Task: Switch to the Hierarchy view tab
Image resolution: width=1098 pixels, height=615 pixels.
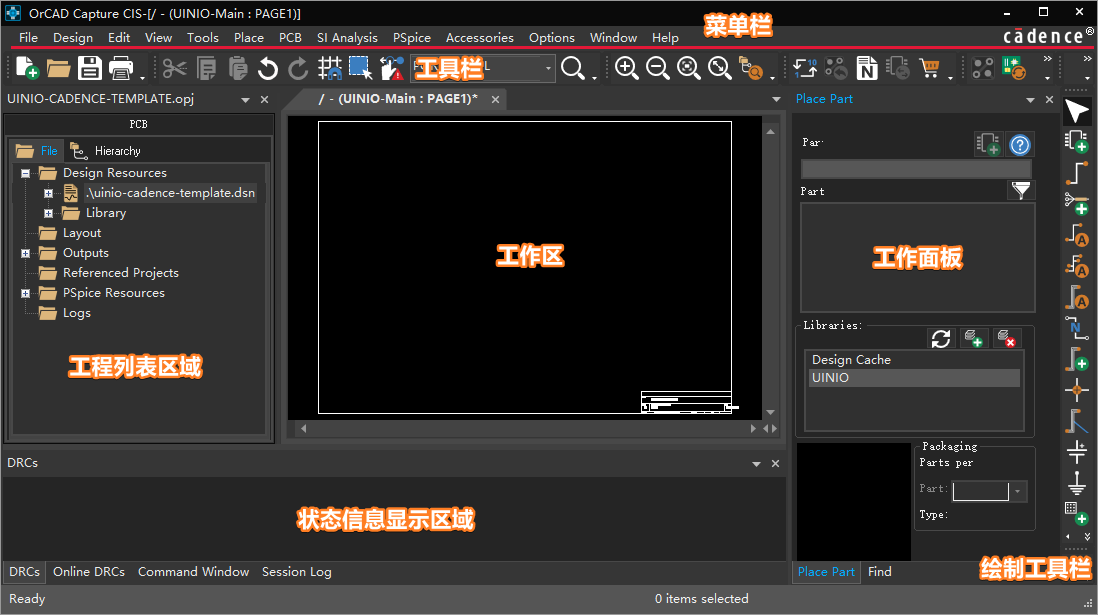Action: tap(117, 151)
